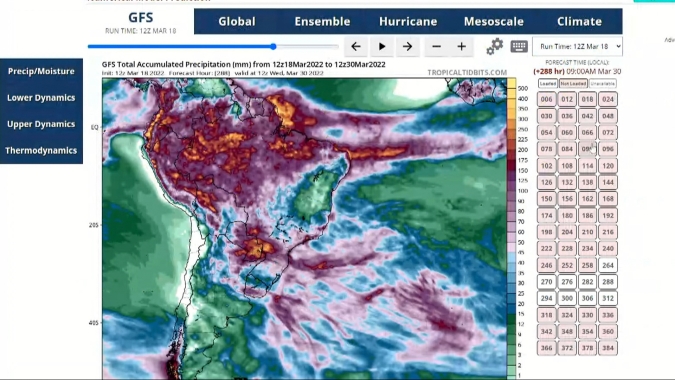This screenshot has width=675, height=380.
Task: Select forecast hour 366
Action: pos(546,348)
